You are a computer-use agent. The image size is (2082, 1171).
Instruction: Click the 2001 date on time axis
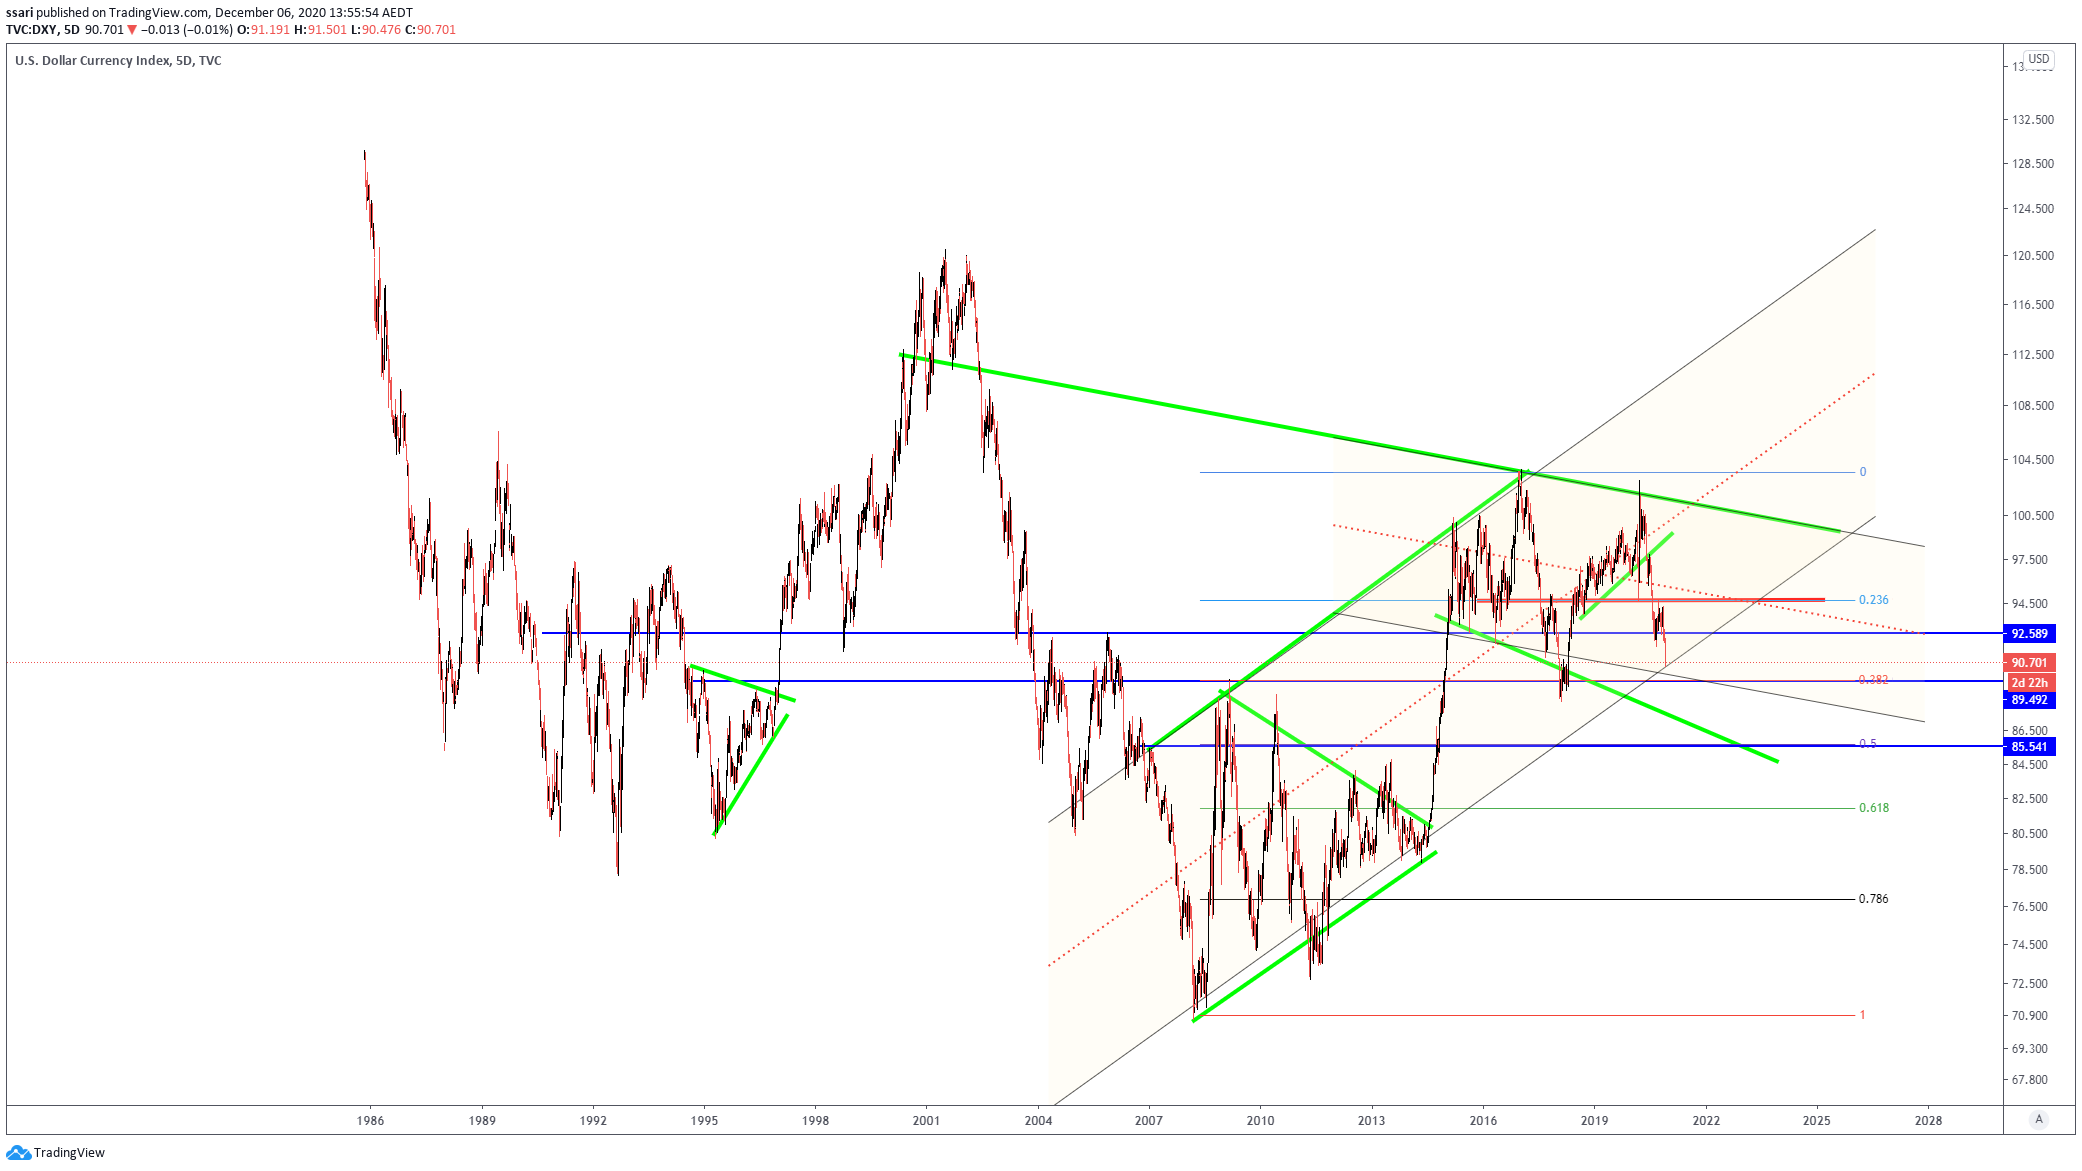926,1121
